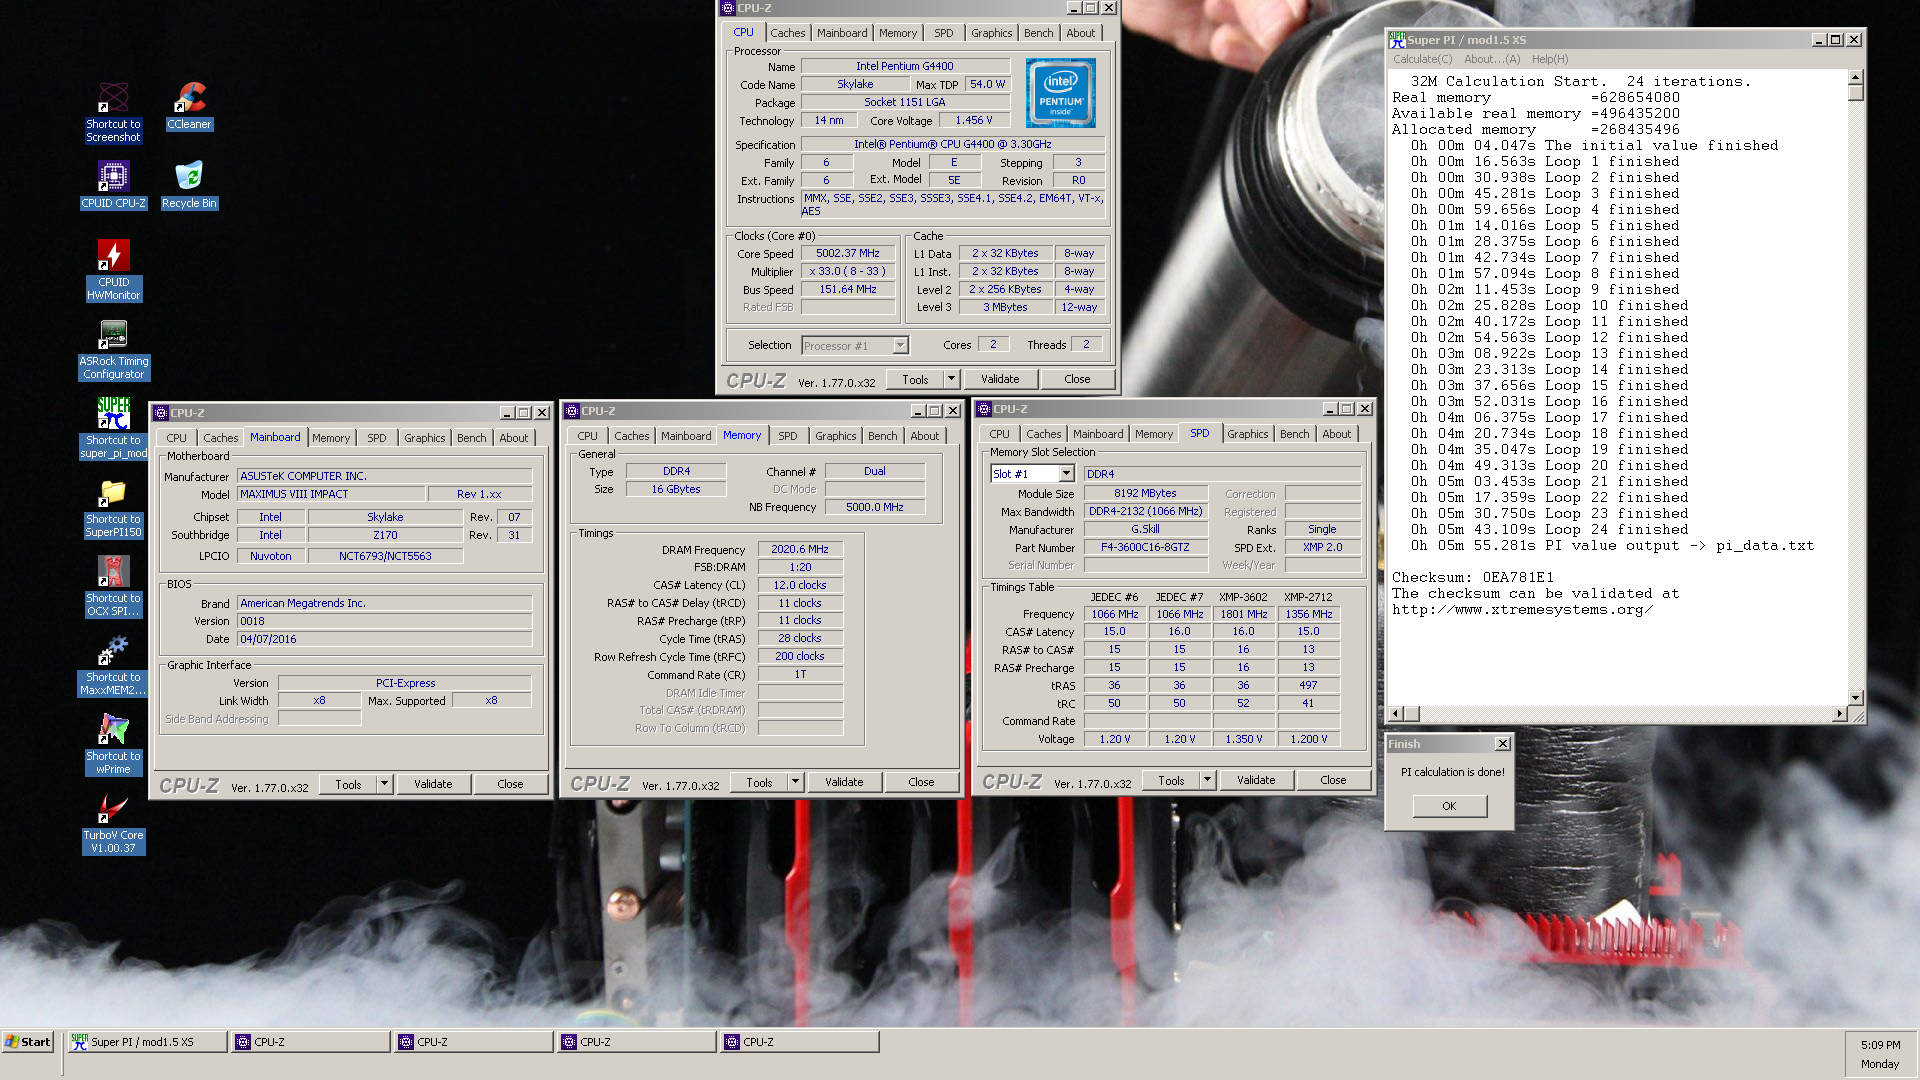Viewport: 1920px width, 1080px height.
Task: Open About...(A) menu in Super PI
Action: tap(1491, 59)
